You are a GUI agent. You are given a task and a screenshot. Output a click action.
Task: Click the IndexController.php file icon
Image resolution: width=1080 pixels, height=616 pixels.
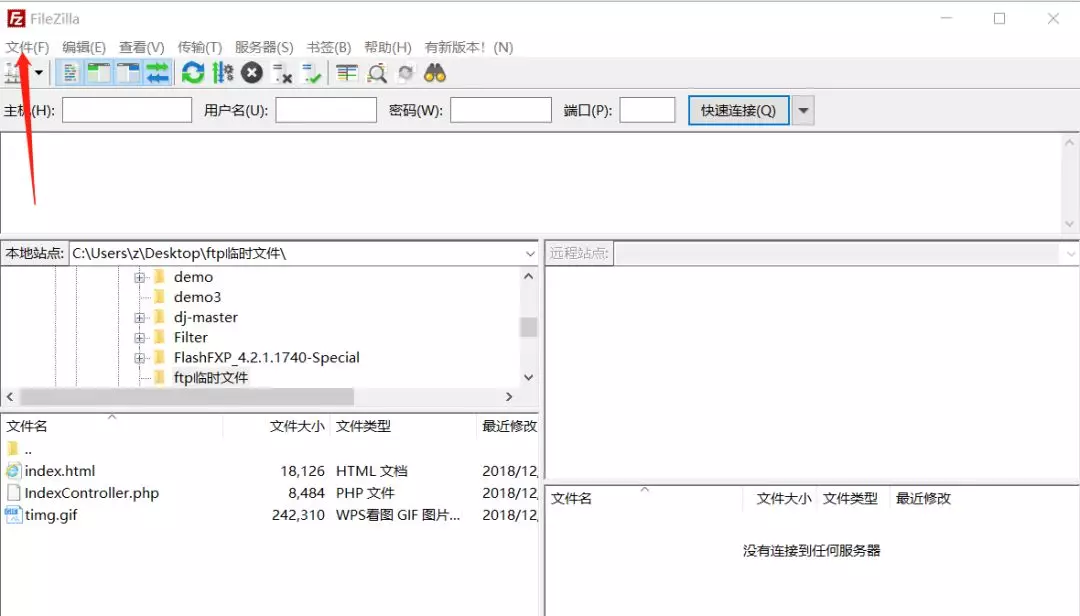pyautogui.click(x=13, y=493)
